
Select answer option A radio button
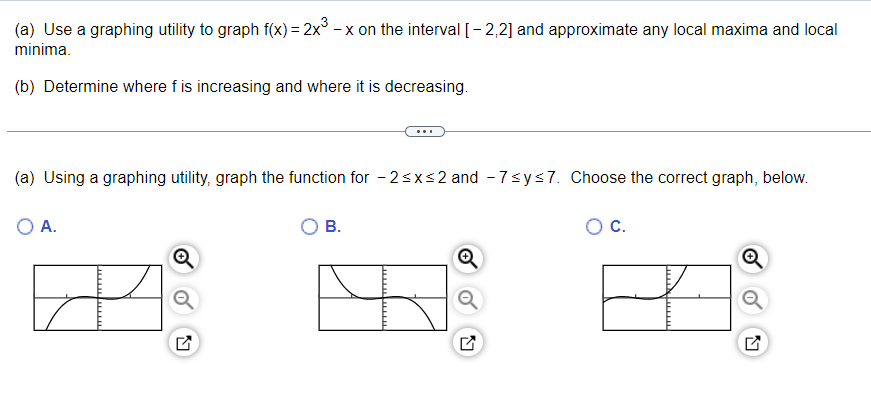tap(25, 227)
